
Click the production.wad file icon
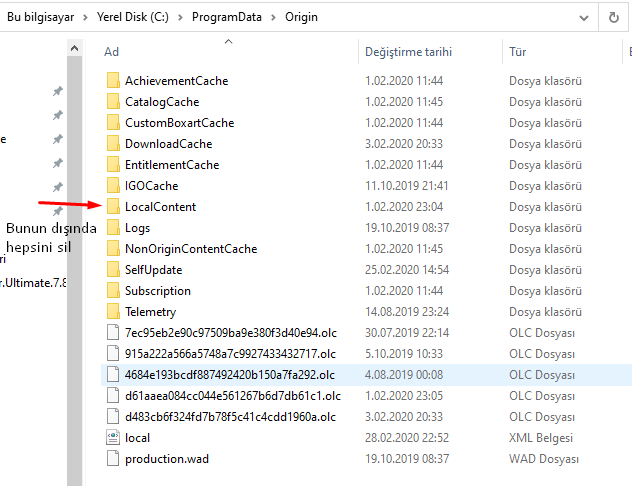click(x=113, y=458)
